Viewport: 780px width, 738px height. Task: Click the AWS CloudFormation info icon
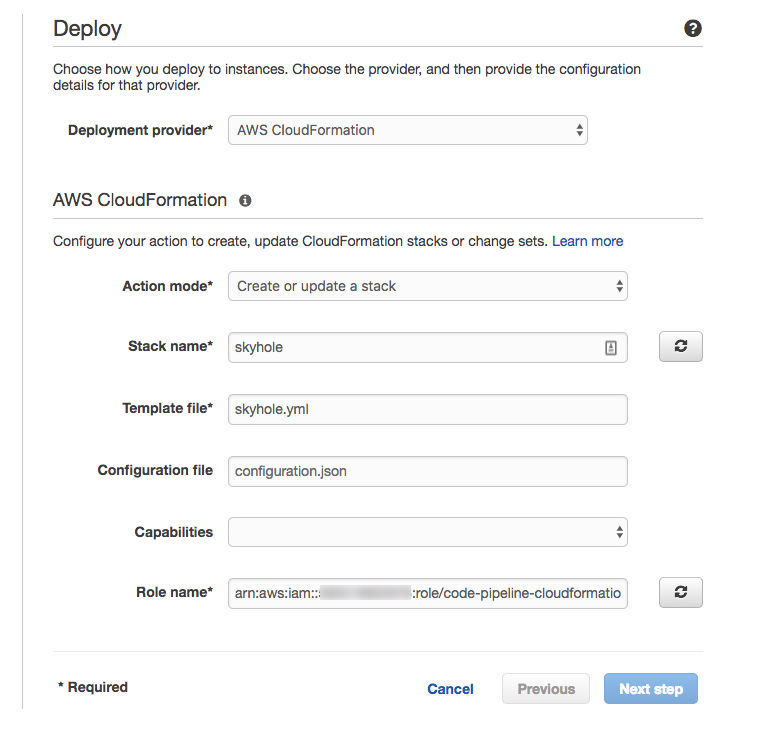[x=245, y=200]
